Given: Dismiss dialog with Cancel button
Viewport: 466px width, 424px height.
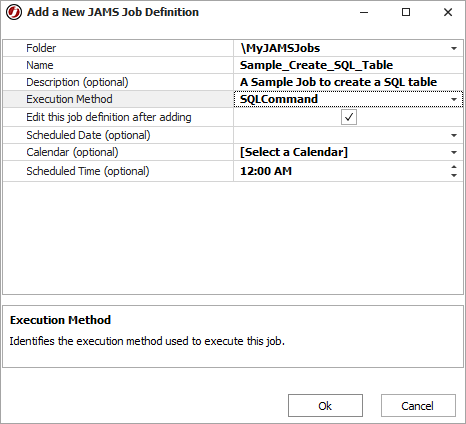Looking at the screenshot, I should click(x=418, y=406).
